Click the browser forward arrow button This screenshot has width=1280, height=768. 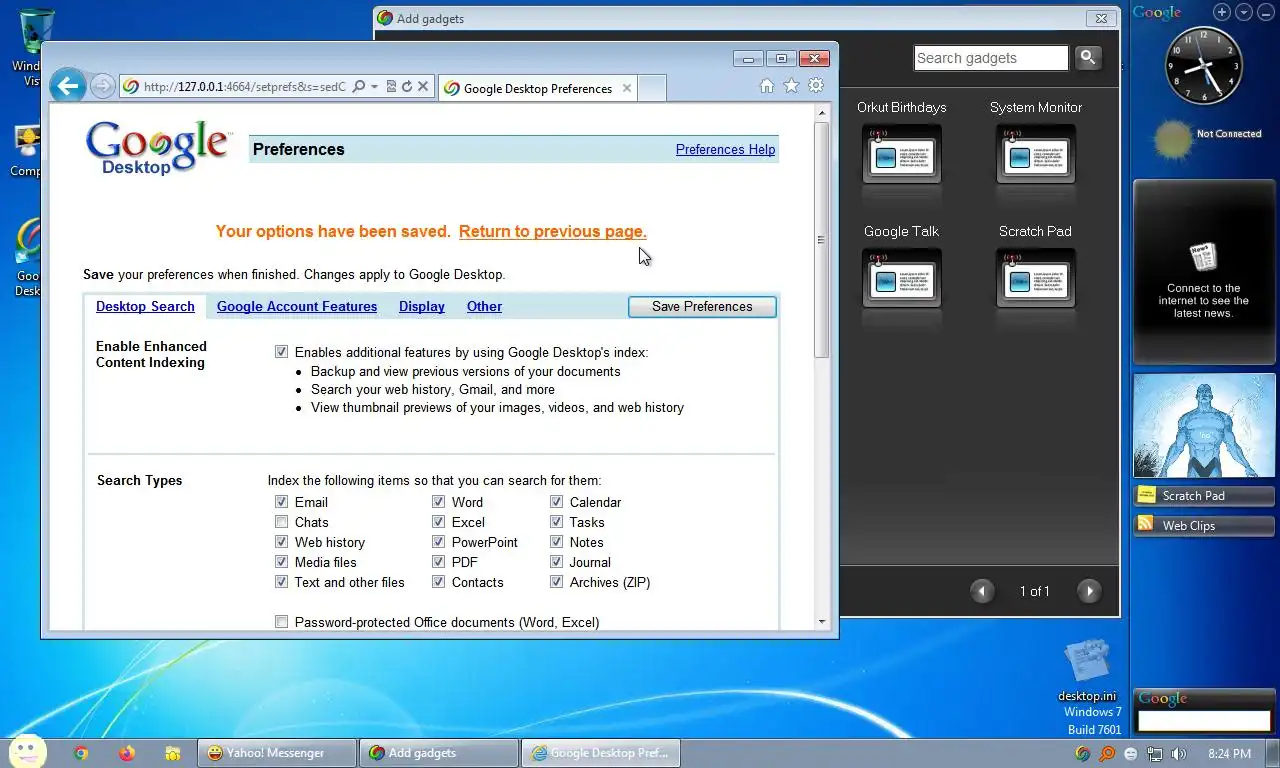click(102, 87)
